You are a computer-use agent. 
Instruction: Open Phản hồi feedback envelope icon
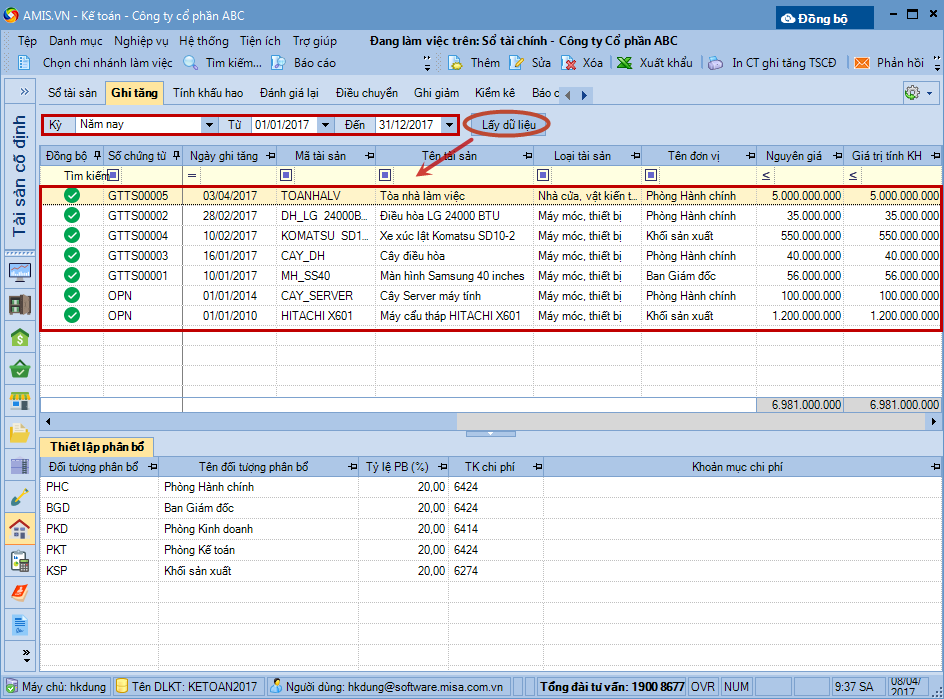click(862, 63)
